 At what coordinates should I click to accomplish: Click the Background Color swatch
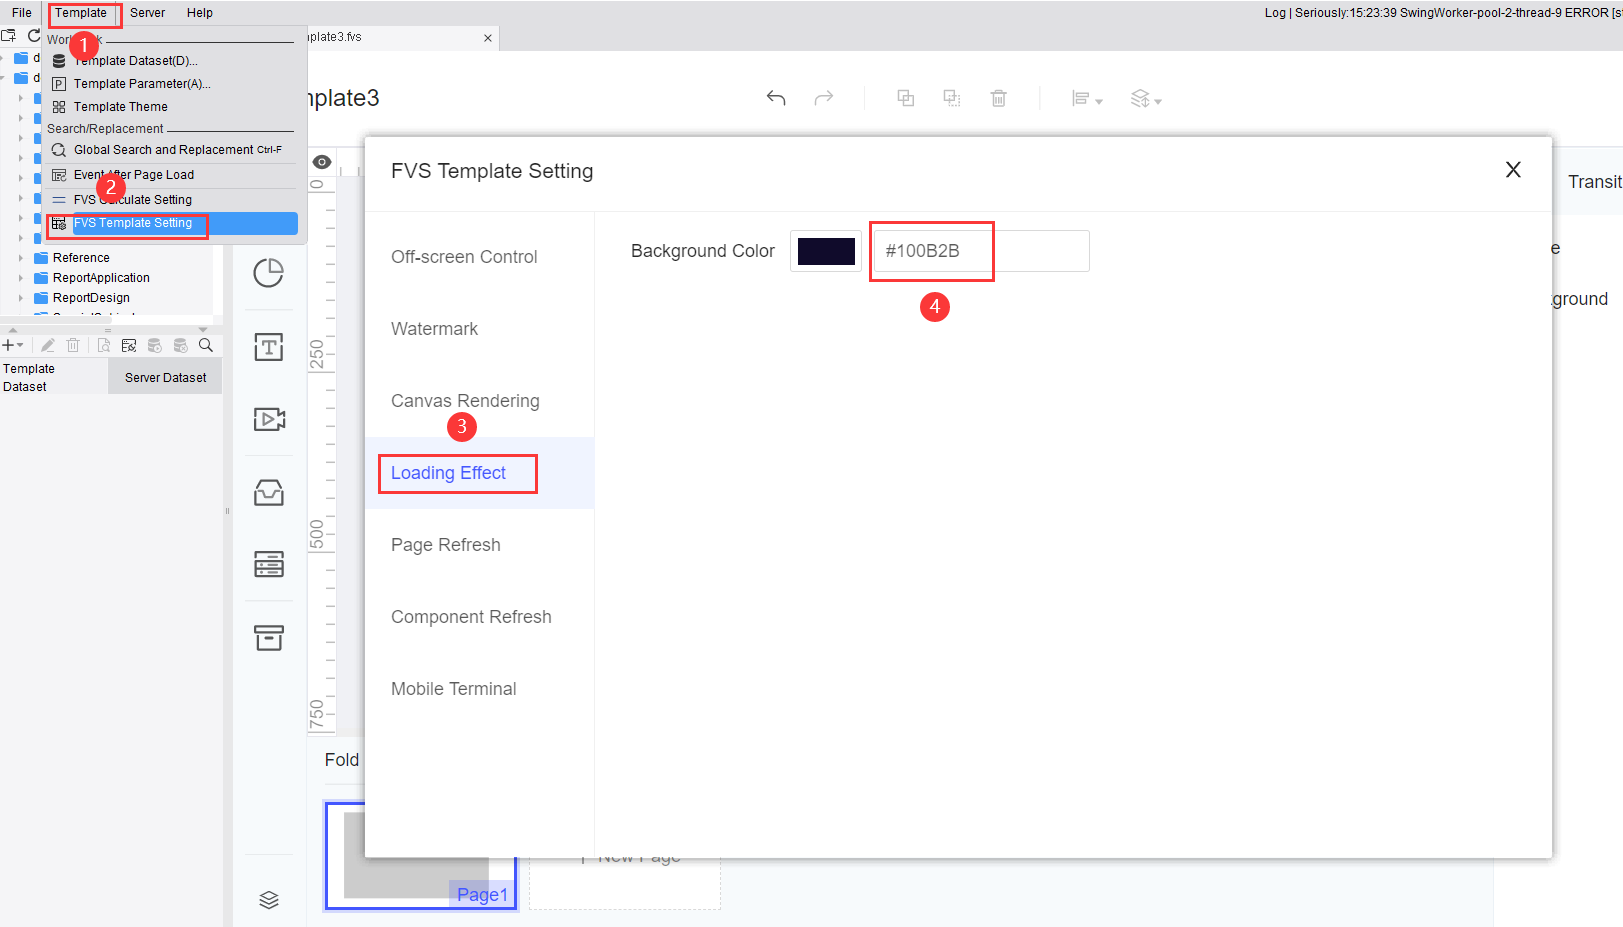pyautogui.click(x=825, y=250)
